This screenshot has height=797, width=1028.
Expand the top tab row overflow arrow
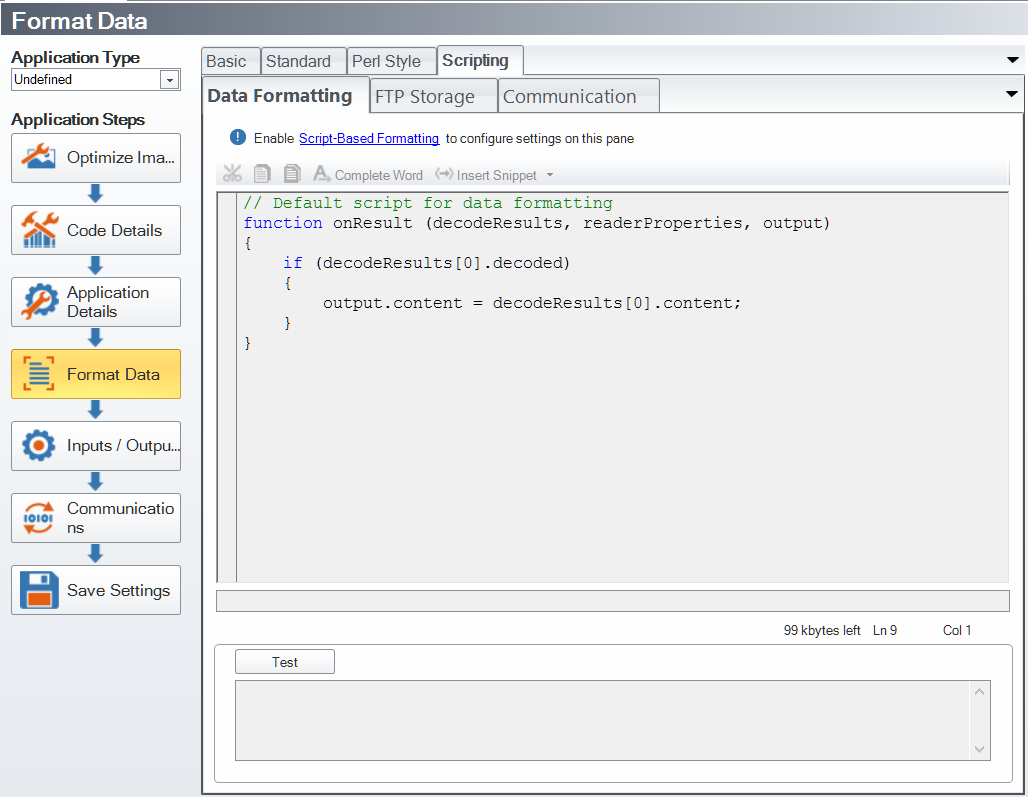pos(1012,61)
